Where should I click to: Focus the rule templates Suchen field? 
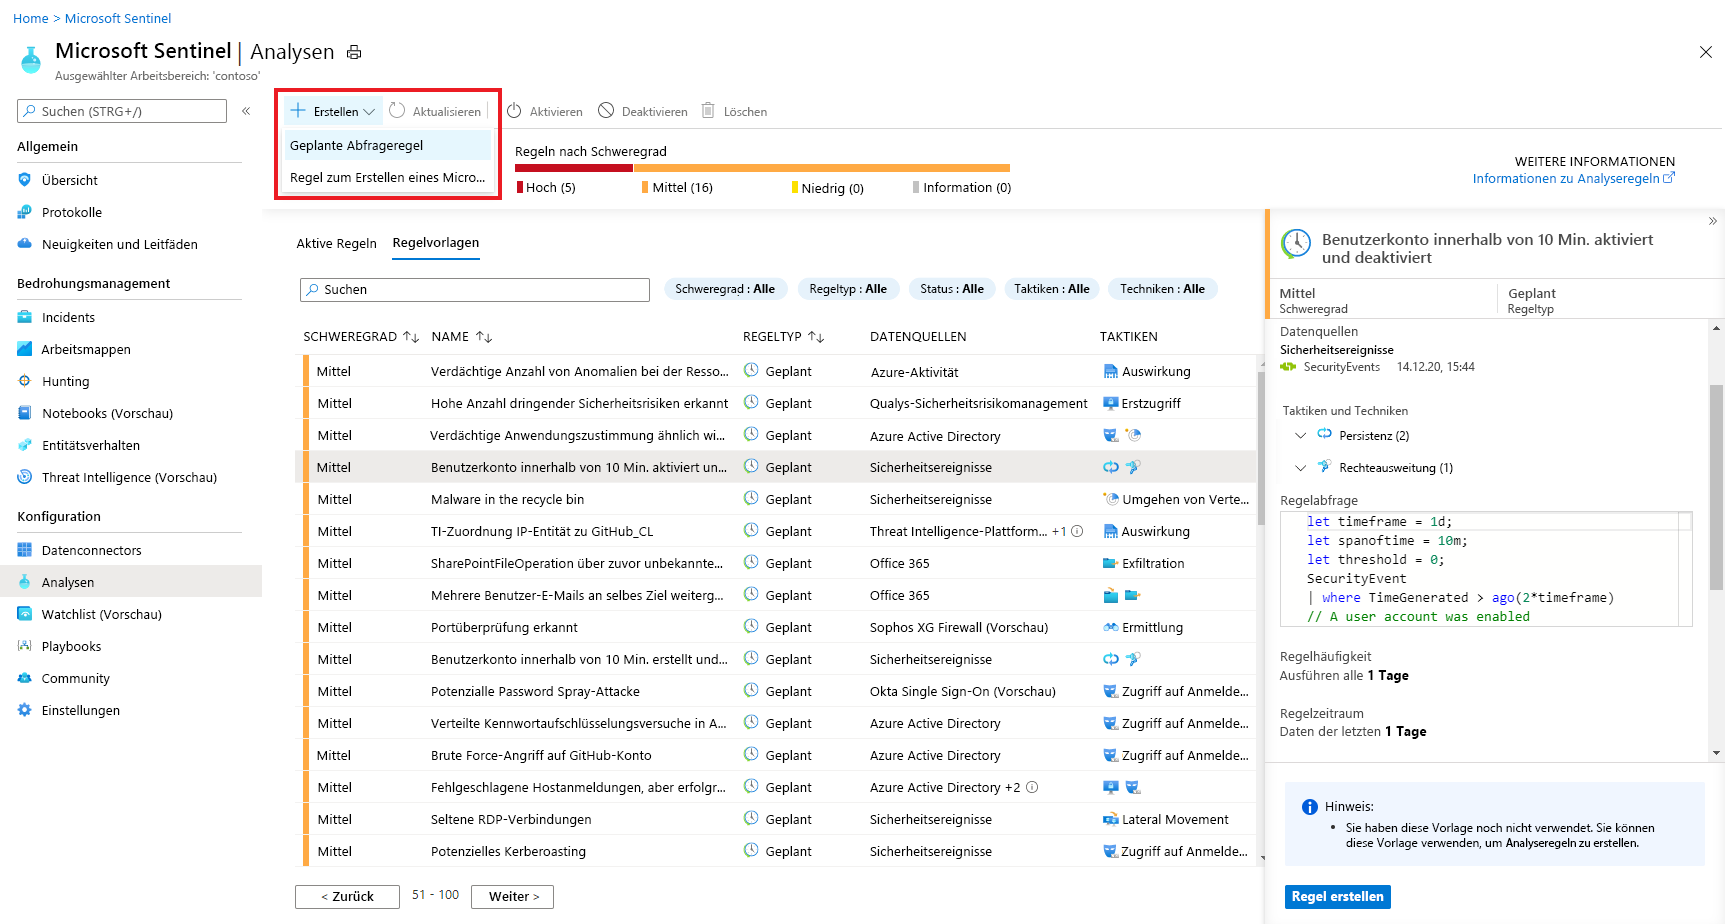pos(475,289)
